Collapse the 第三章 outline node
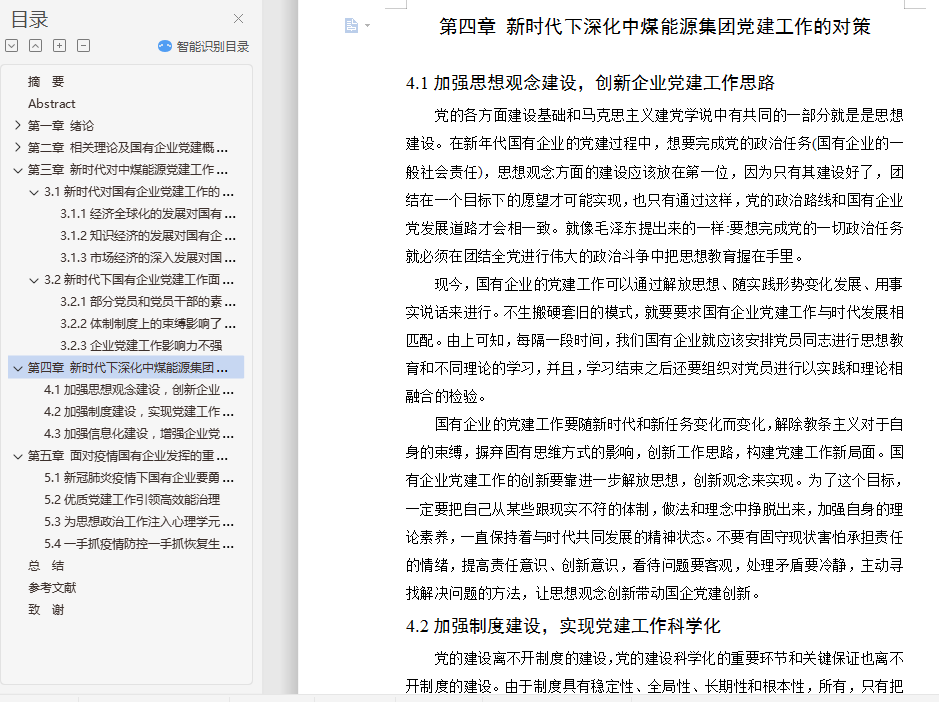Viewport: 939px width, 702px height. click(17, 170)
